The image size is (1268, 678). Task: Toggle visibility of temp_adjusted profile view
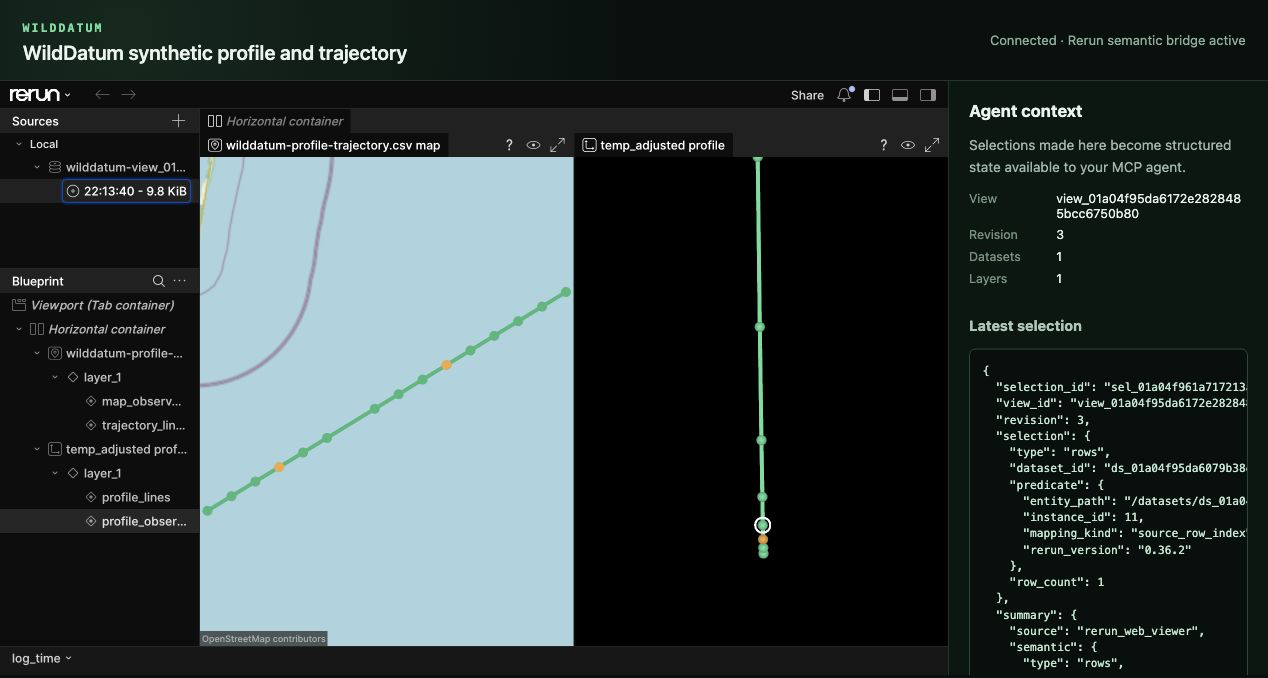tap(907, 145)
